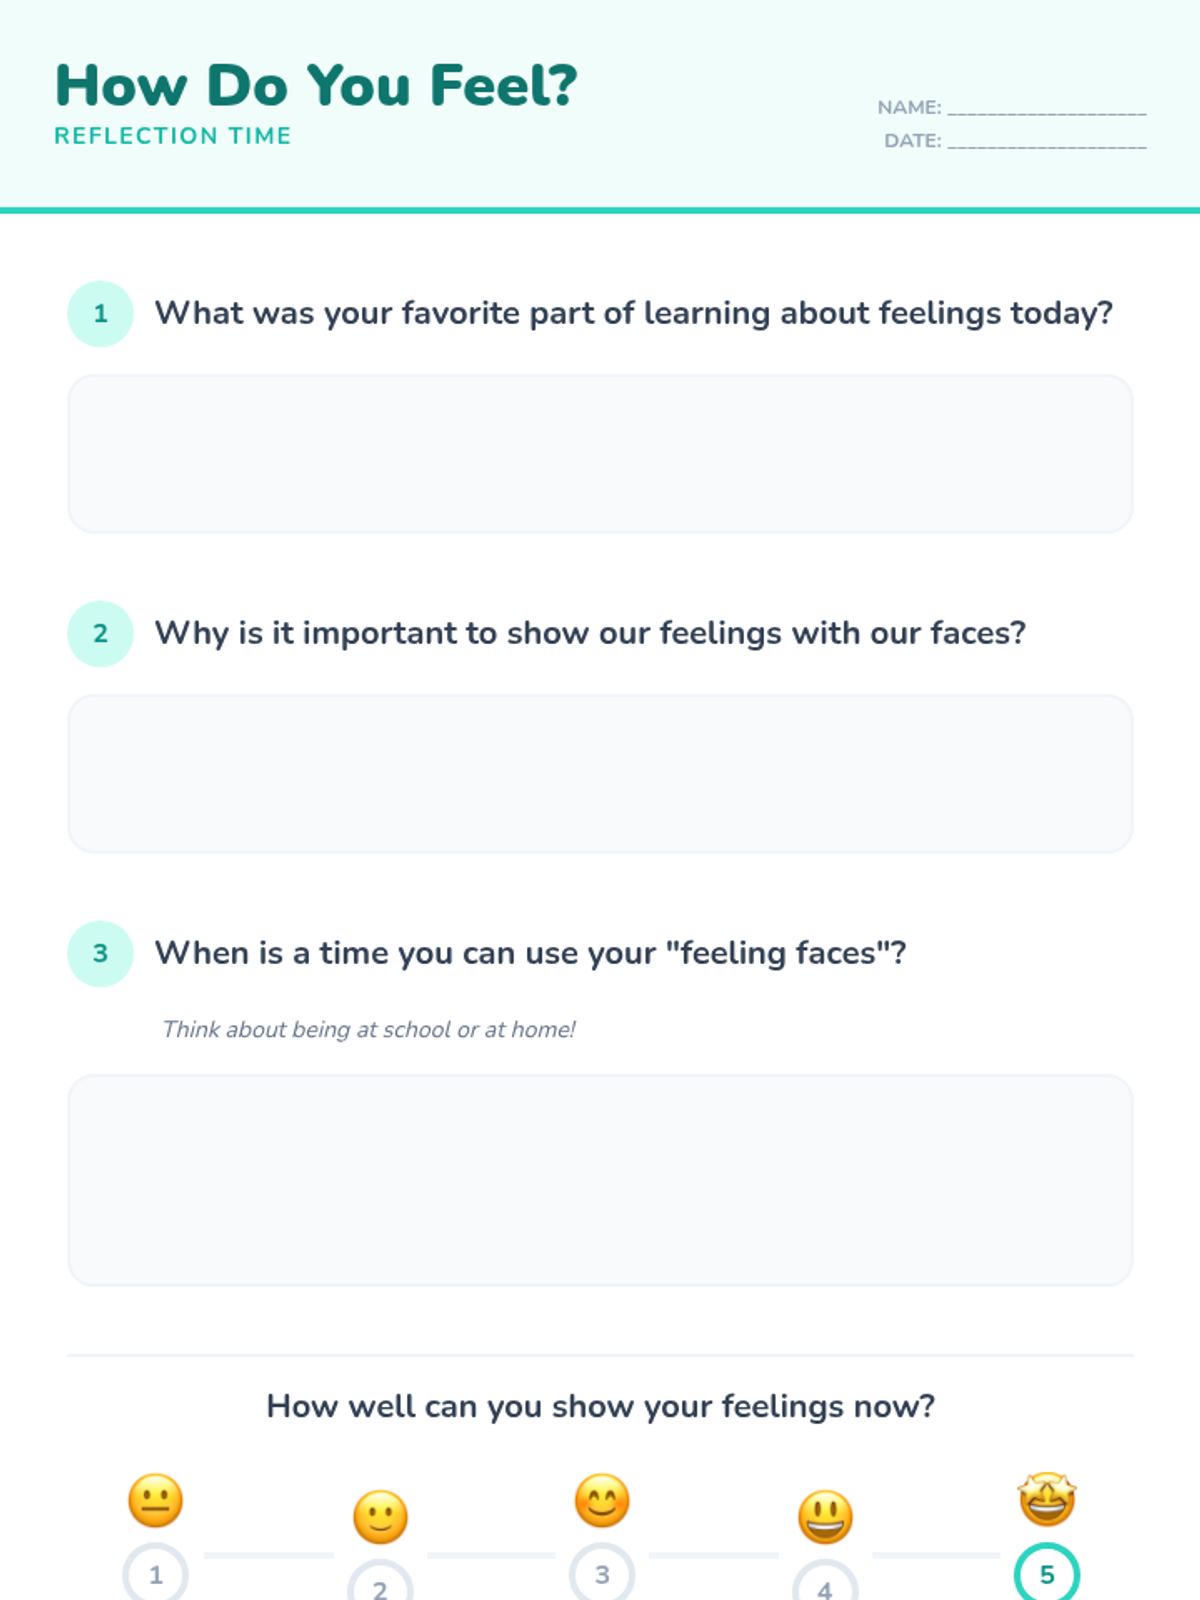
Task: Click the question 2 number badge
Action: point(100,634)
